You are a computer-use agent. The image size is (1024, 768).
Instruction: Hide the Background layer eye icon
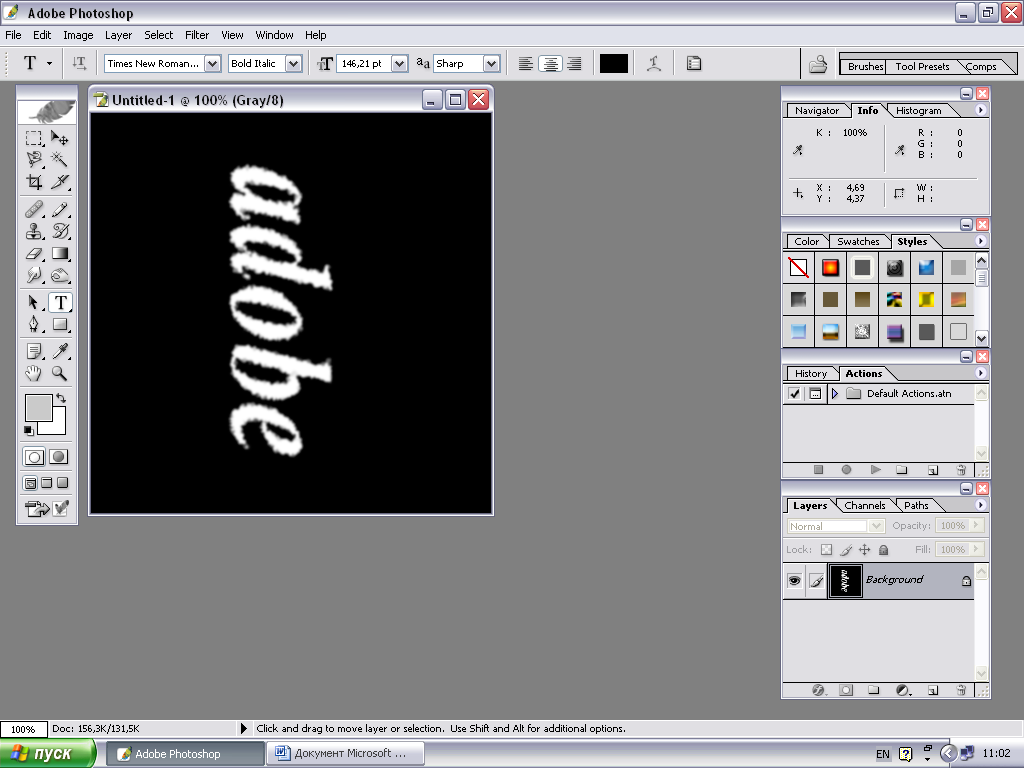[794, 580]
